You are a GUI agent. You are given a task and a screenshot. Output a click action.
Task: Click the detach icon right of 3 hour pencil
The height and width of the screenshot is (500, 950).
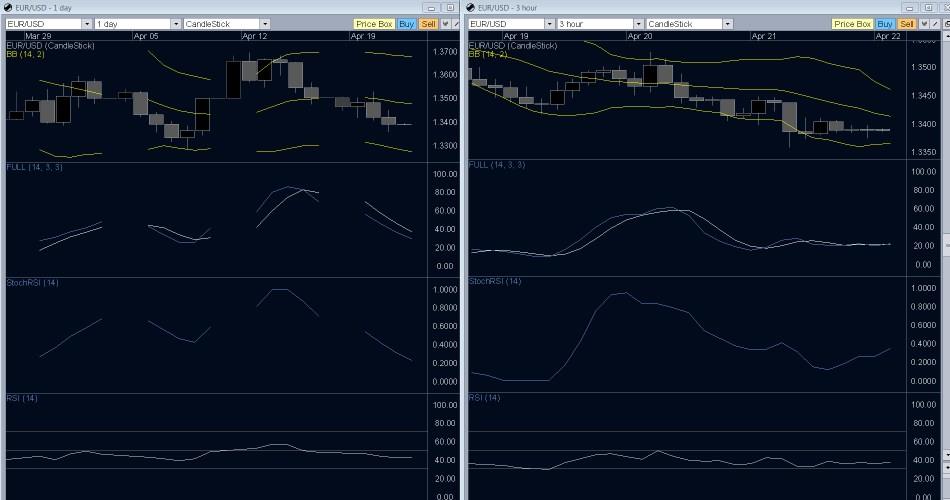pos(946,24)
